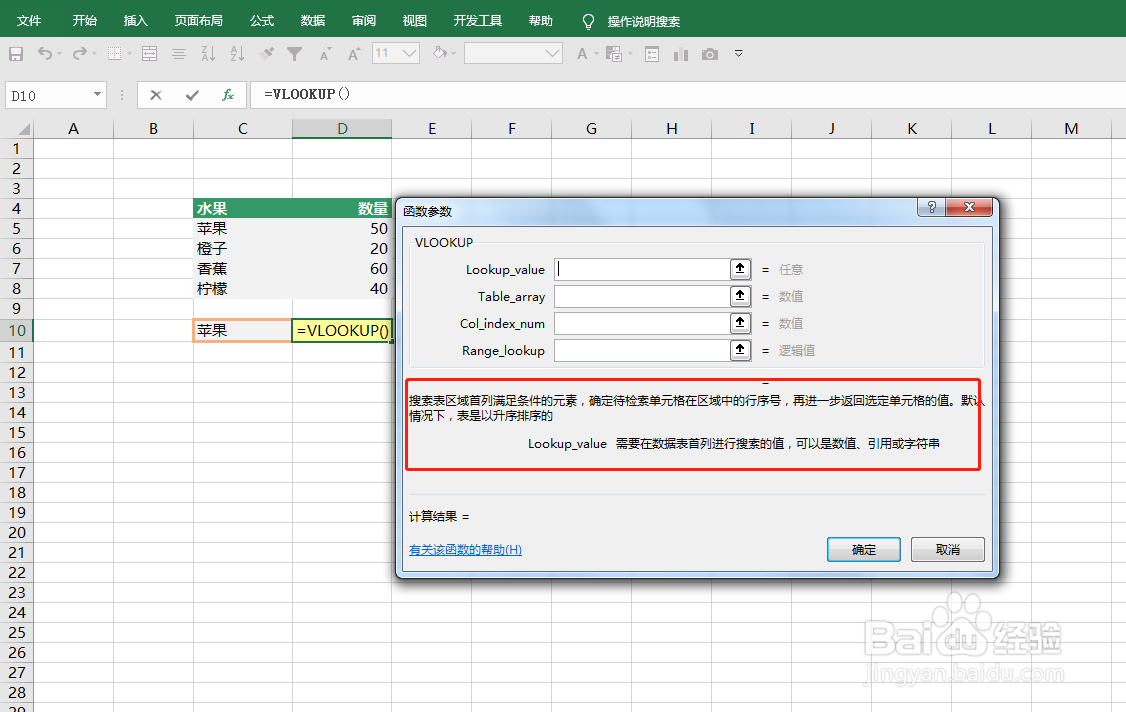Open the Customize Quick Access Toolbar arrow
Screen dimensions: 1126x712
click(738, 54)
